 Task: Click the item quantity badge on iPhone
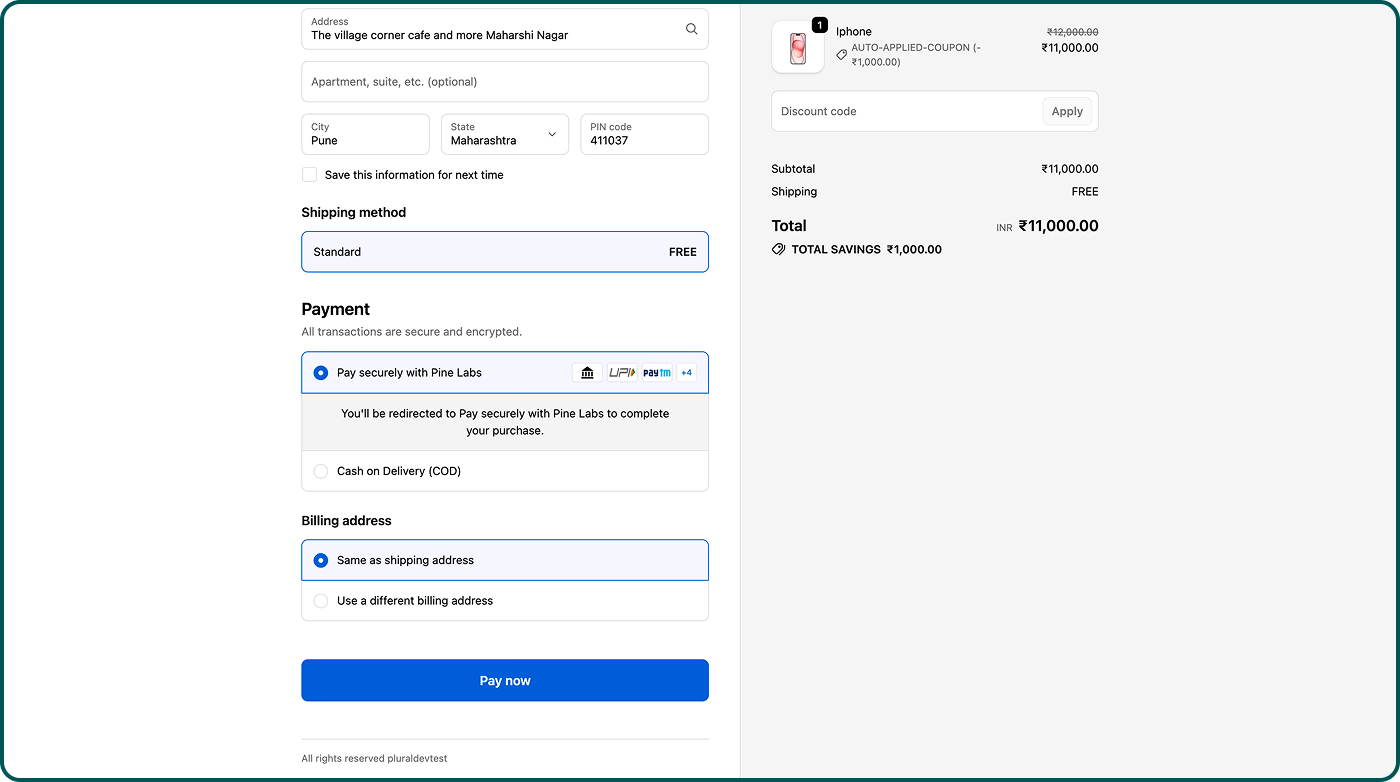(x=820, y=25)
